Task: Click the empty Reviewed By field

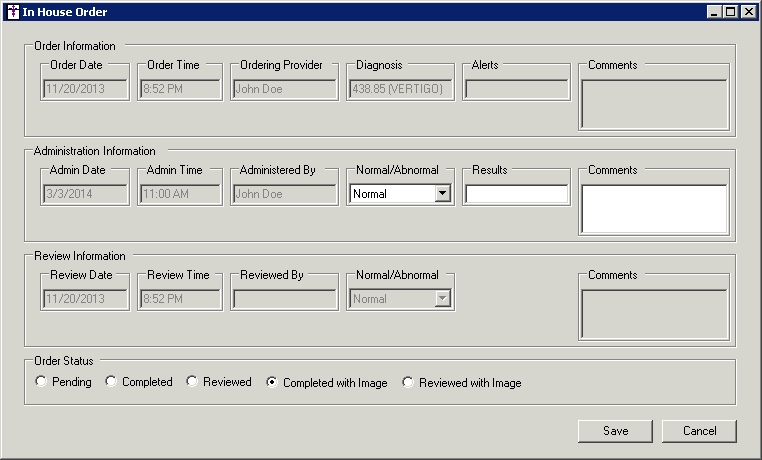Action: pyautogui.click(x=284, y=299)
